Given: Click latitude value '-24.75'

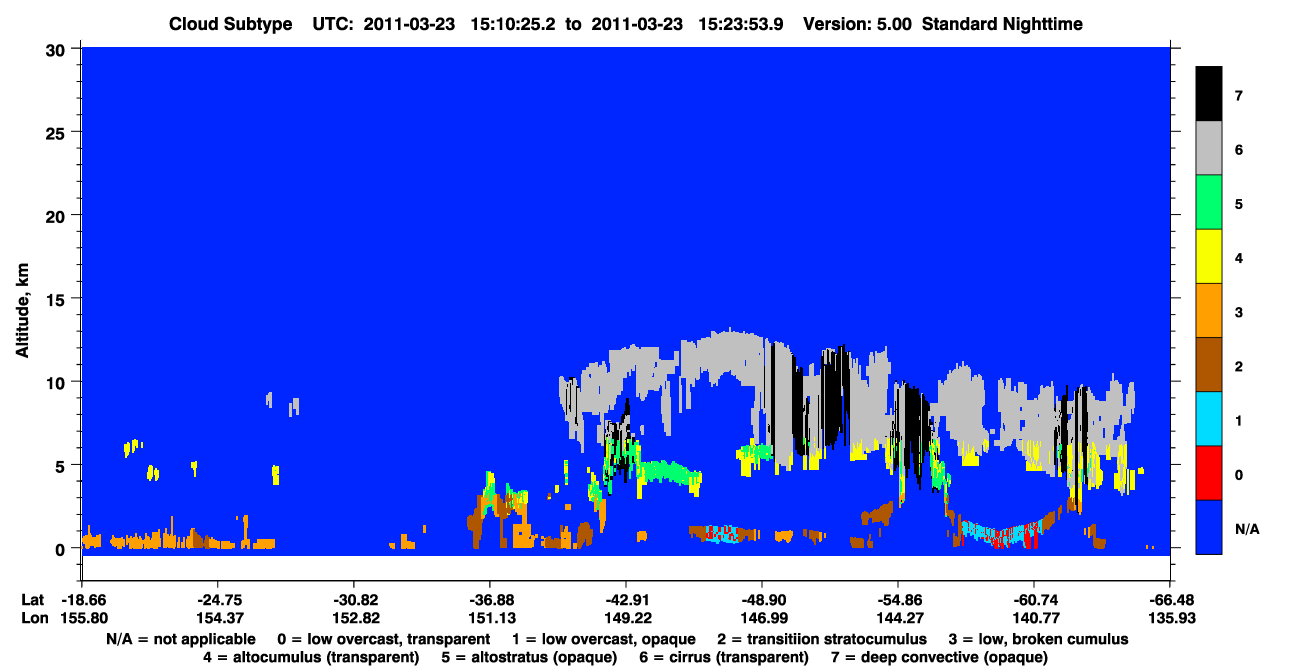Looking at the screenshot, I should click(x=218, y=599).
